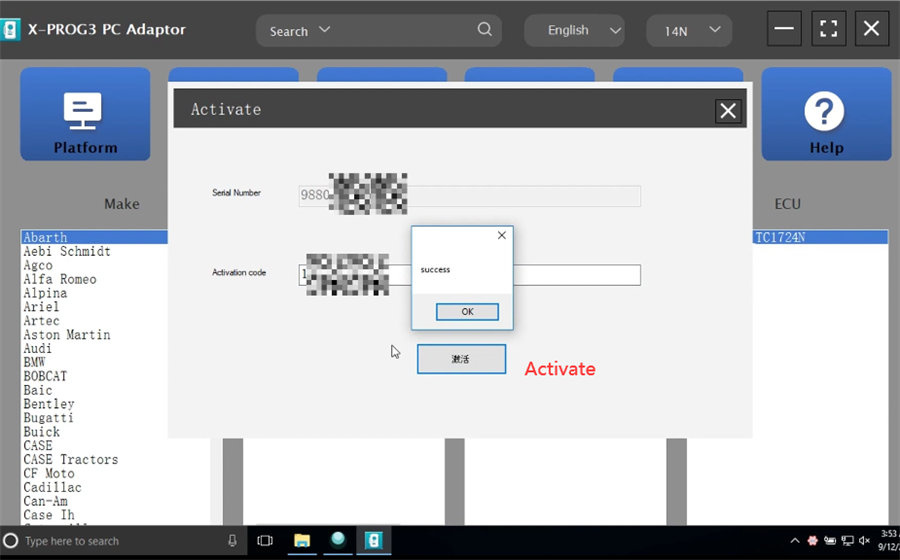The height and width of the screenshot is (560, 900).
Task: Select Abarth in the Make list
Action: pyautogui.click(x=94, y=237)
